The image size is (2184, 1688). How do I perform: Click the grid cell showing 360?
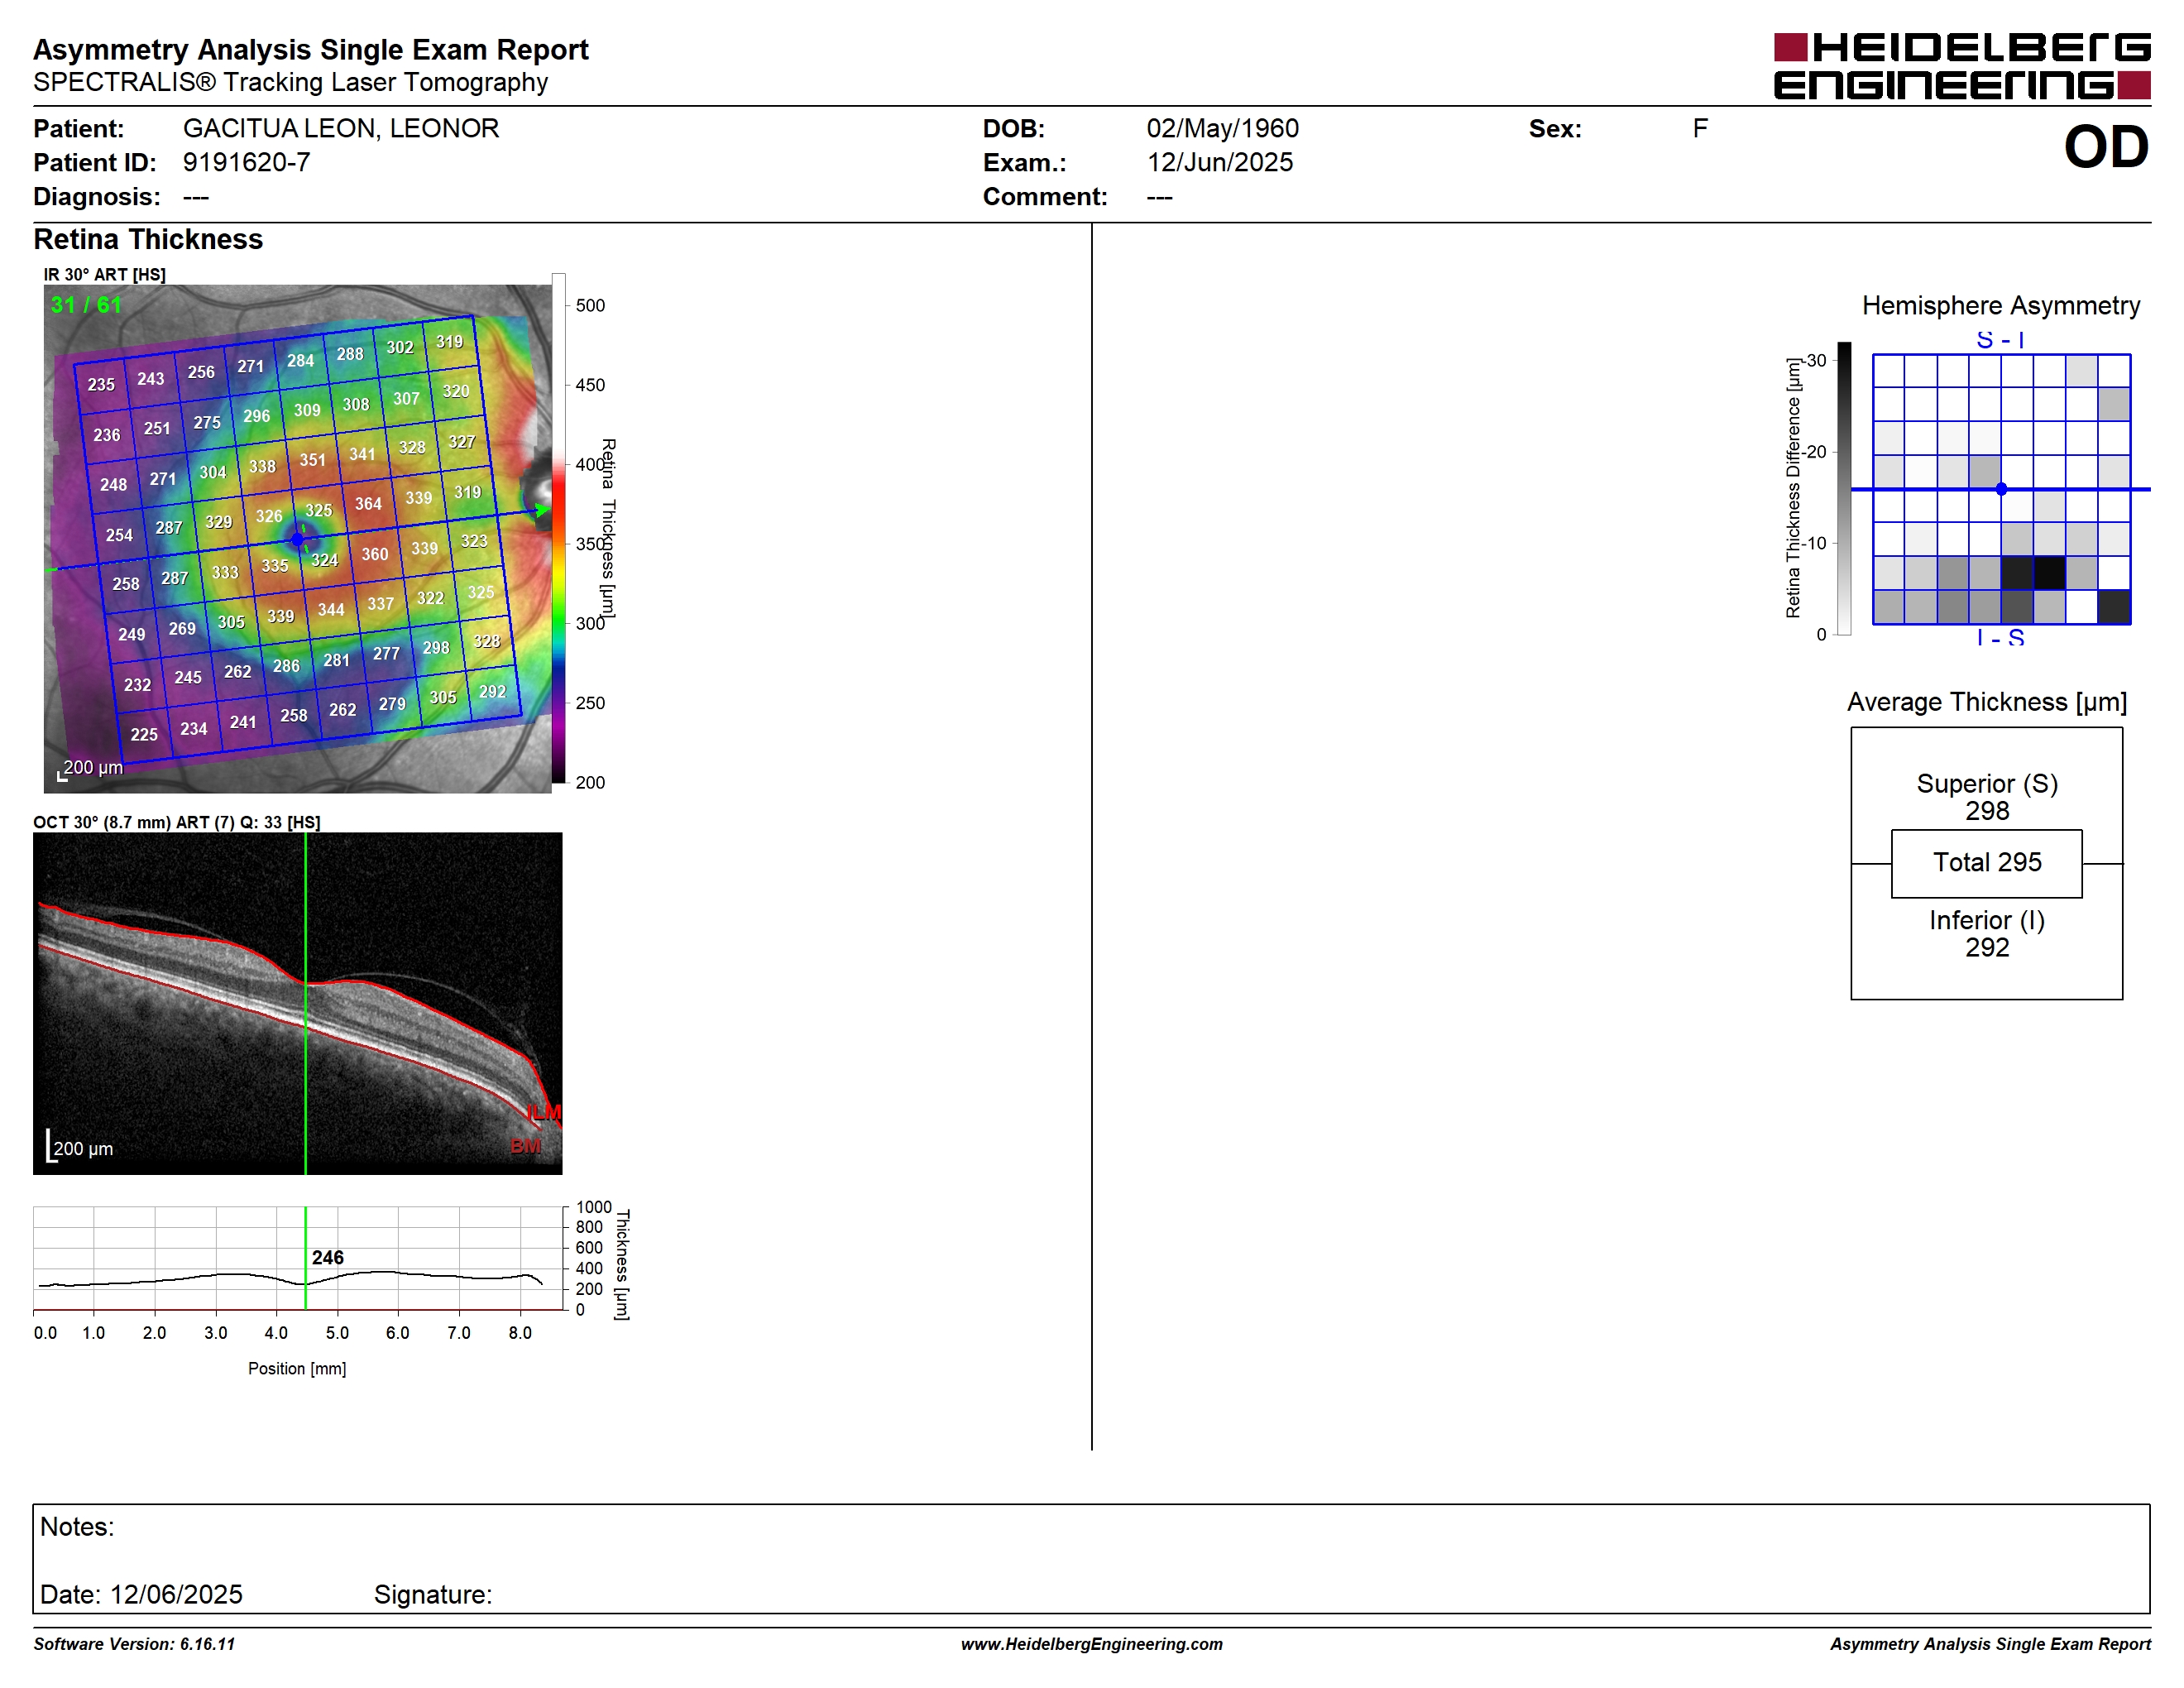pos(375,554)
